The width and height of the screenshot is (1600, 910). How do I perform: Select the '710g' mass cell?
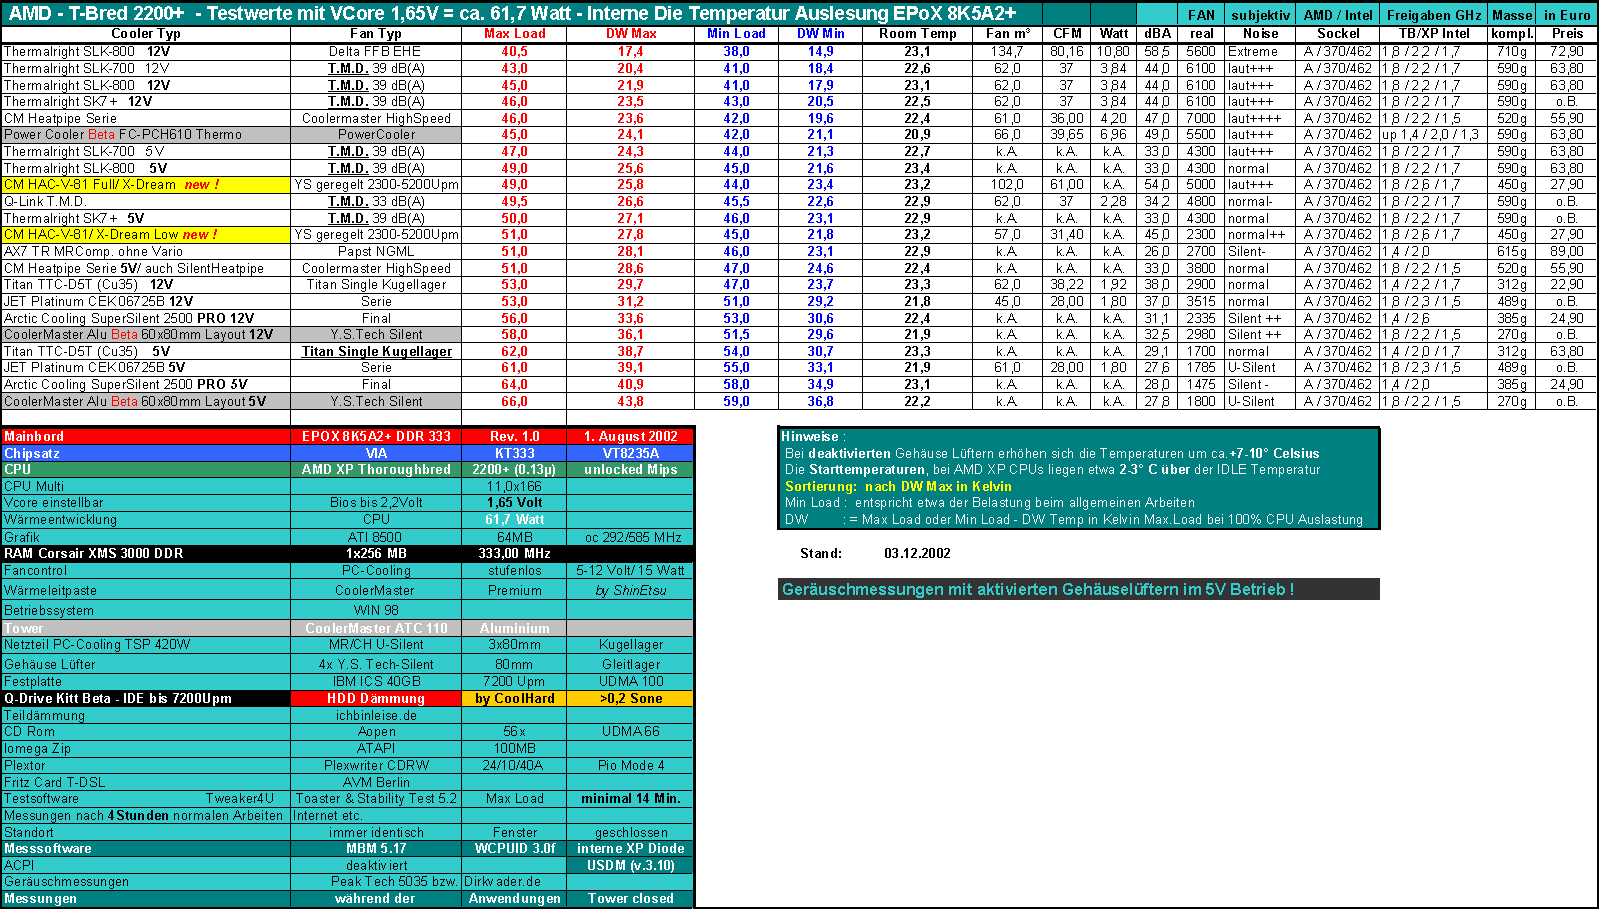pyautogui.click(x=1512, y=52)
